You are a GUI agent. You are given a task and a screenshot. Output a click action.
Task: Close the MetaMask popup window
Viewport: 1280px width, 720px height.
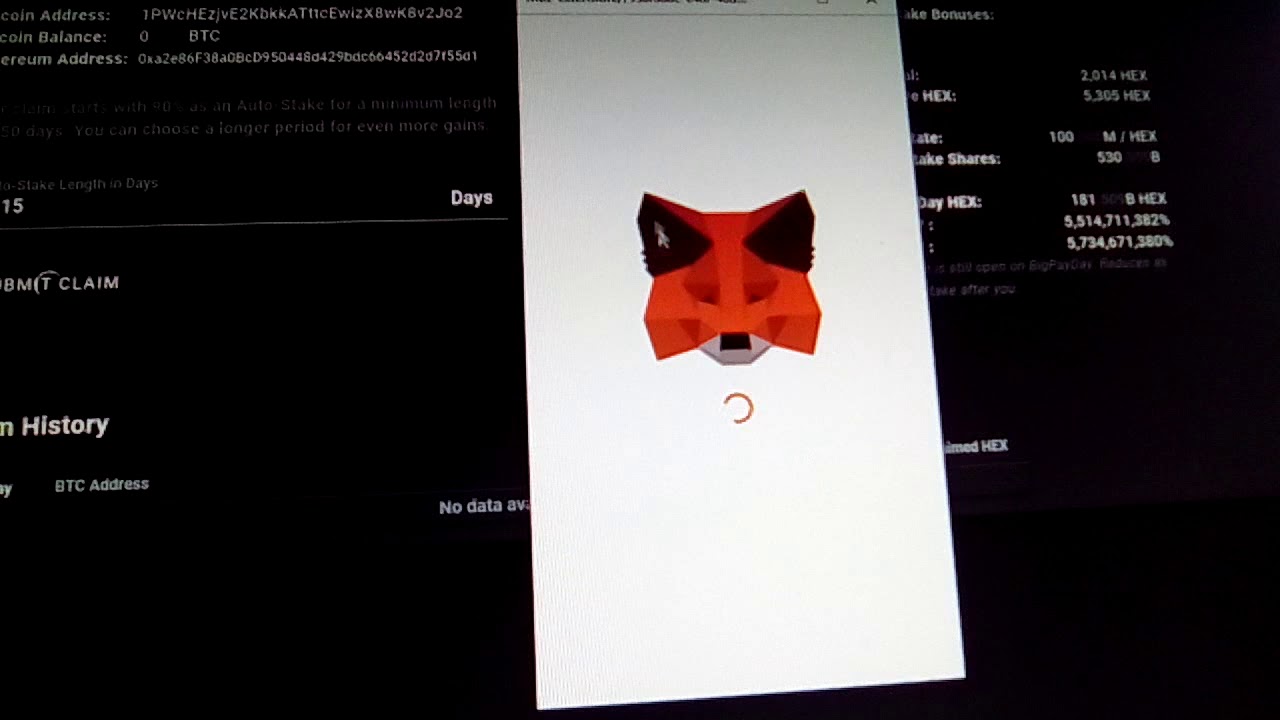click(x=871, y=3)
